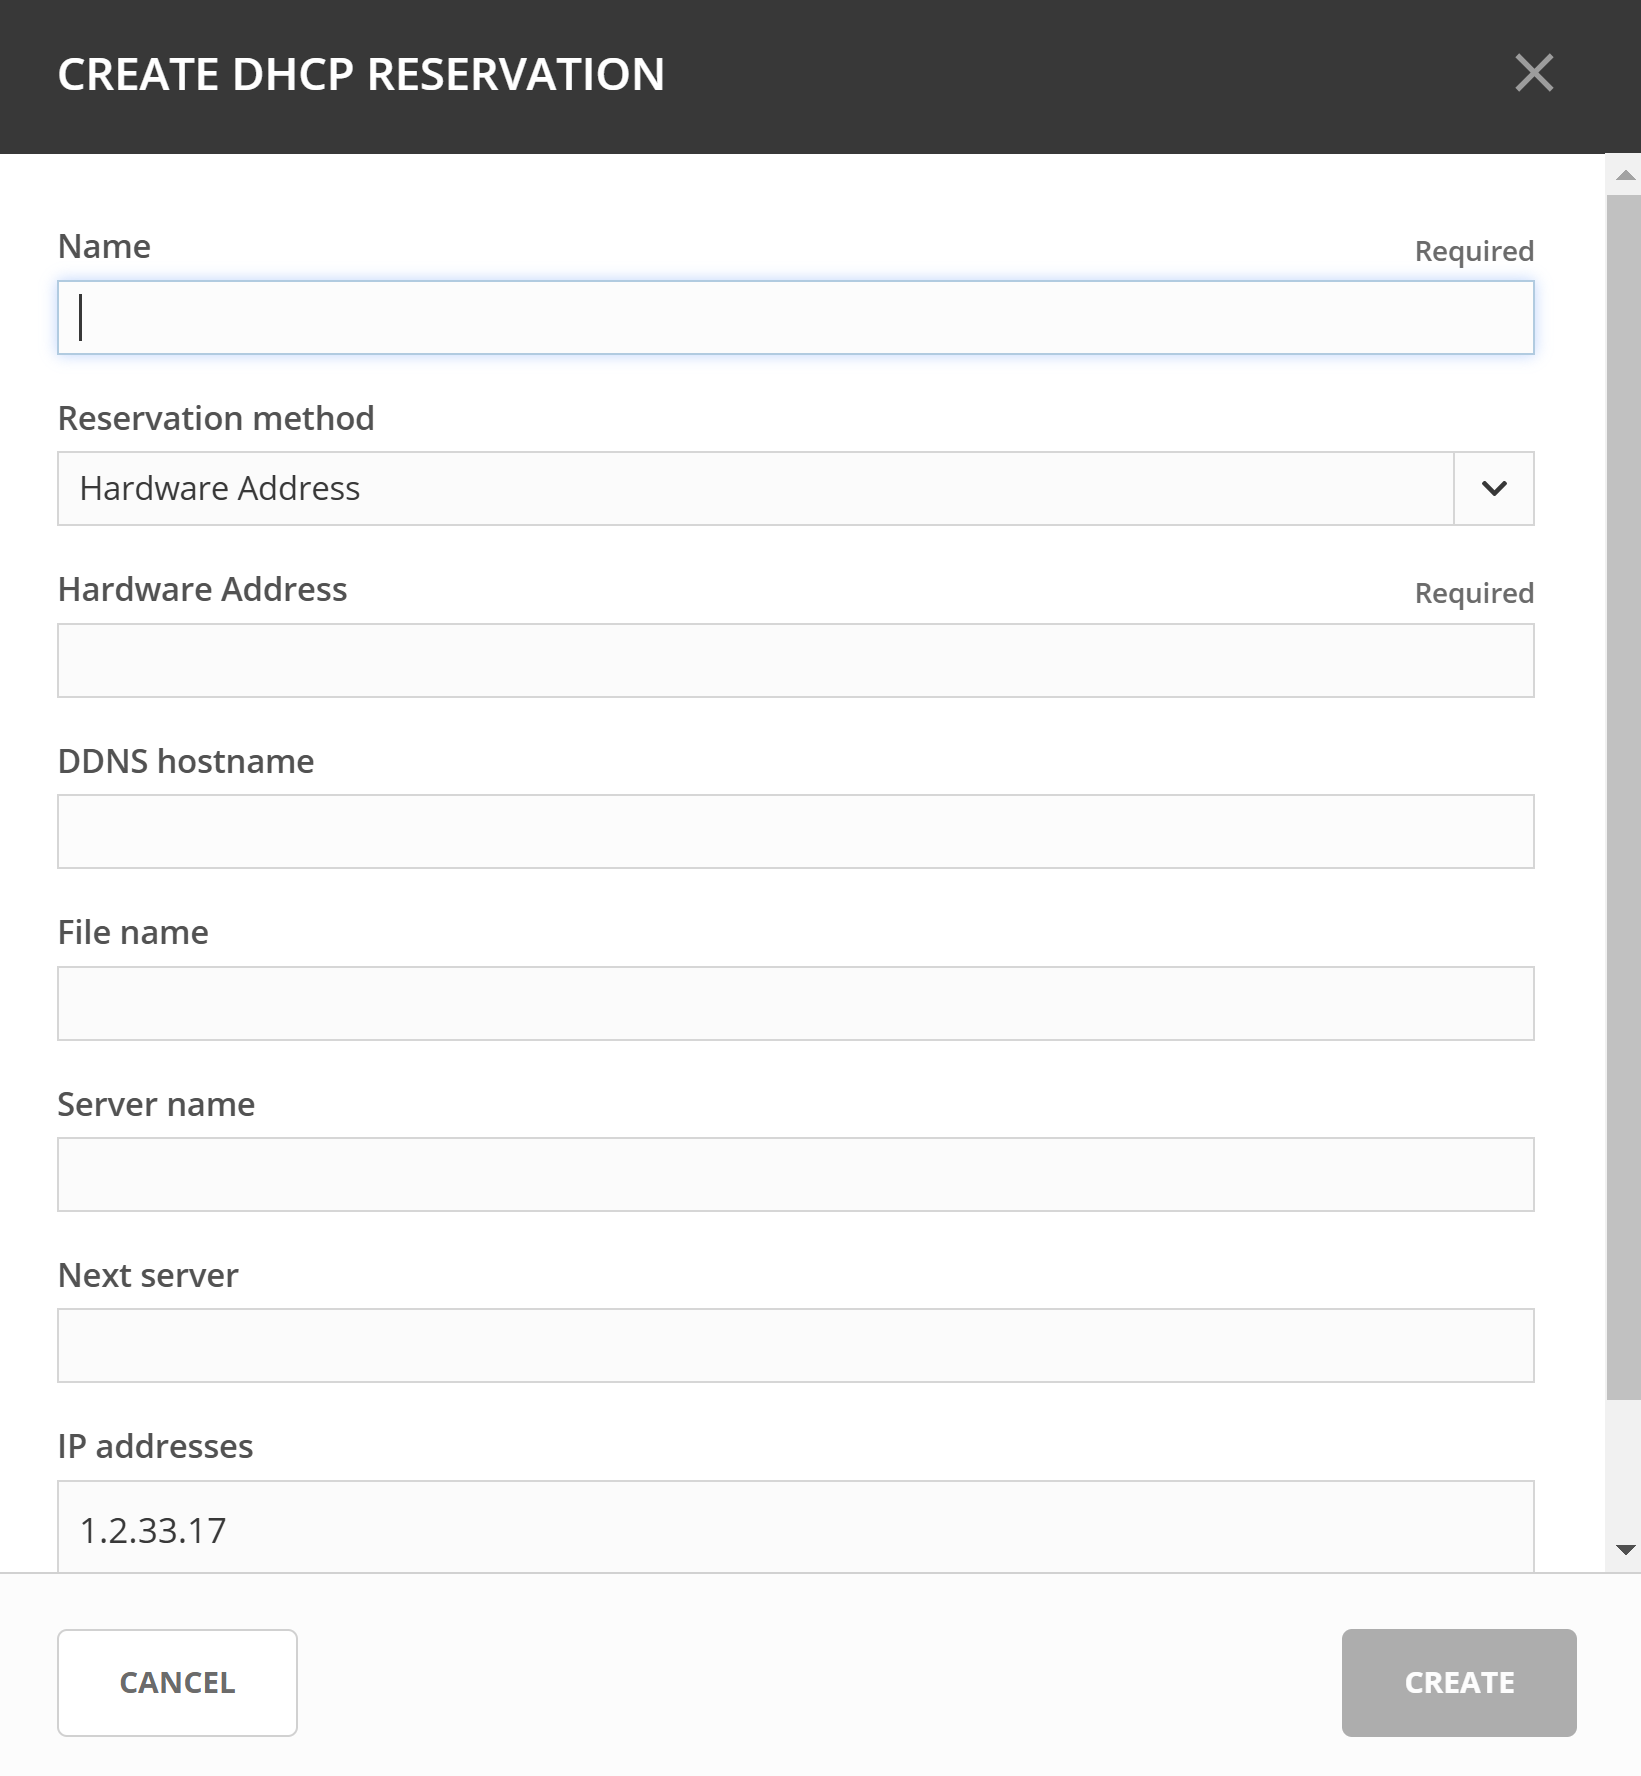Click into the empty Hardware Address text box

click(x=795, y=660)
